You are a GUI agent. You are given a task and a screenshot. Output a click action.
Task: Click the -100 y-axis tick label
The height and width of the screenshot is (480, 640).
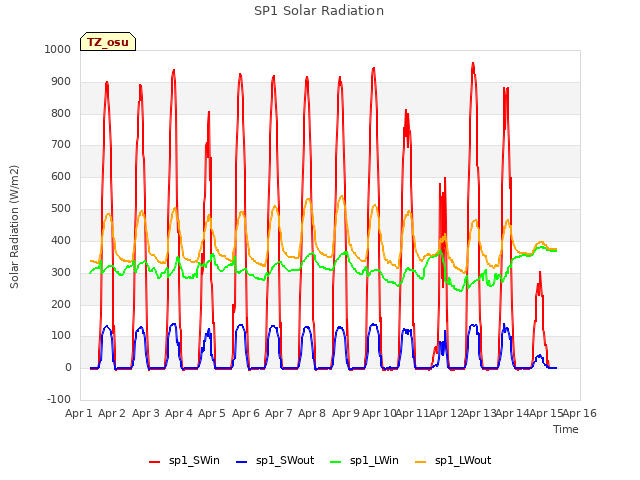coord(59,399)
